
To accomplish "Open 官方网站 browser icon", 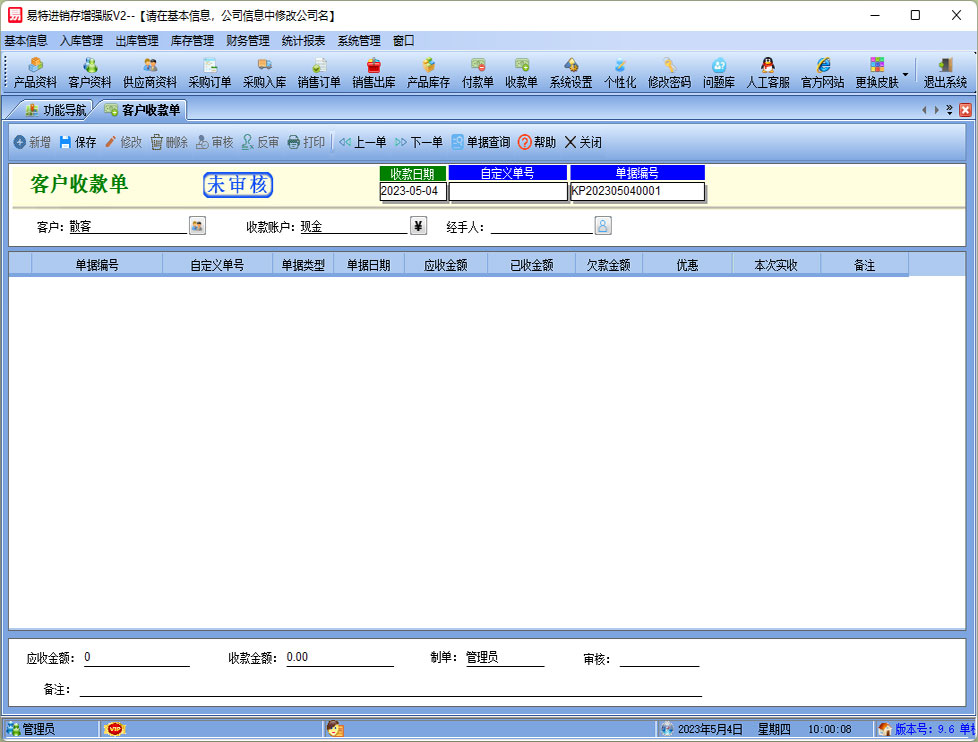I will (822, 73).
